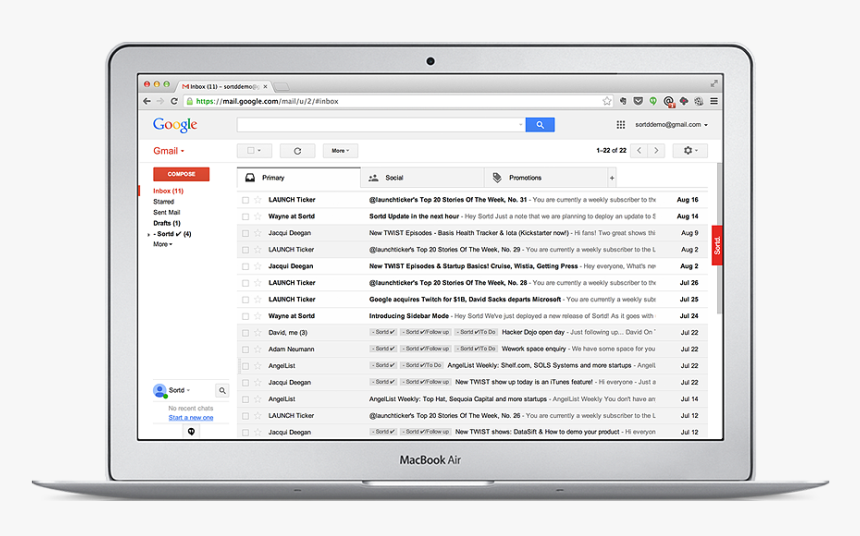Click the chat search magnifier icon

tap(222, 391)
